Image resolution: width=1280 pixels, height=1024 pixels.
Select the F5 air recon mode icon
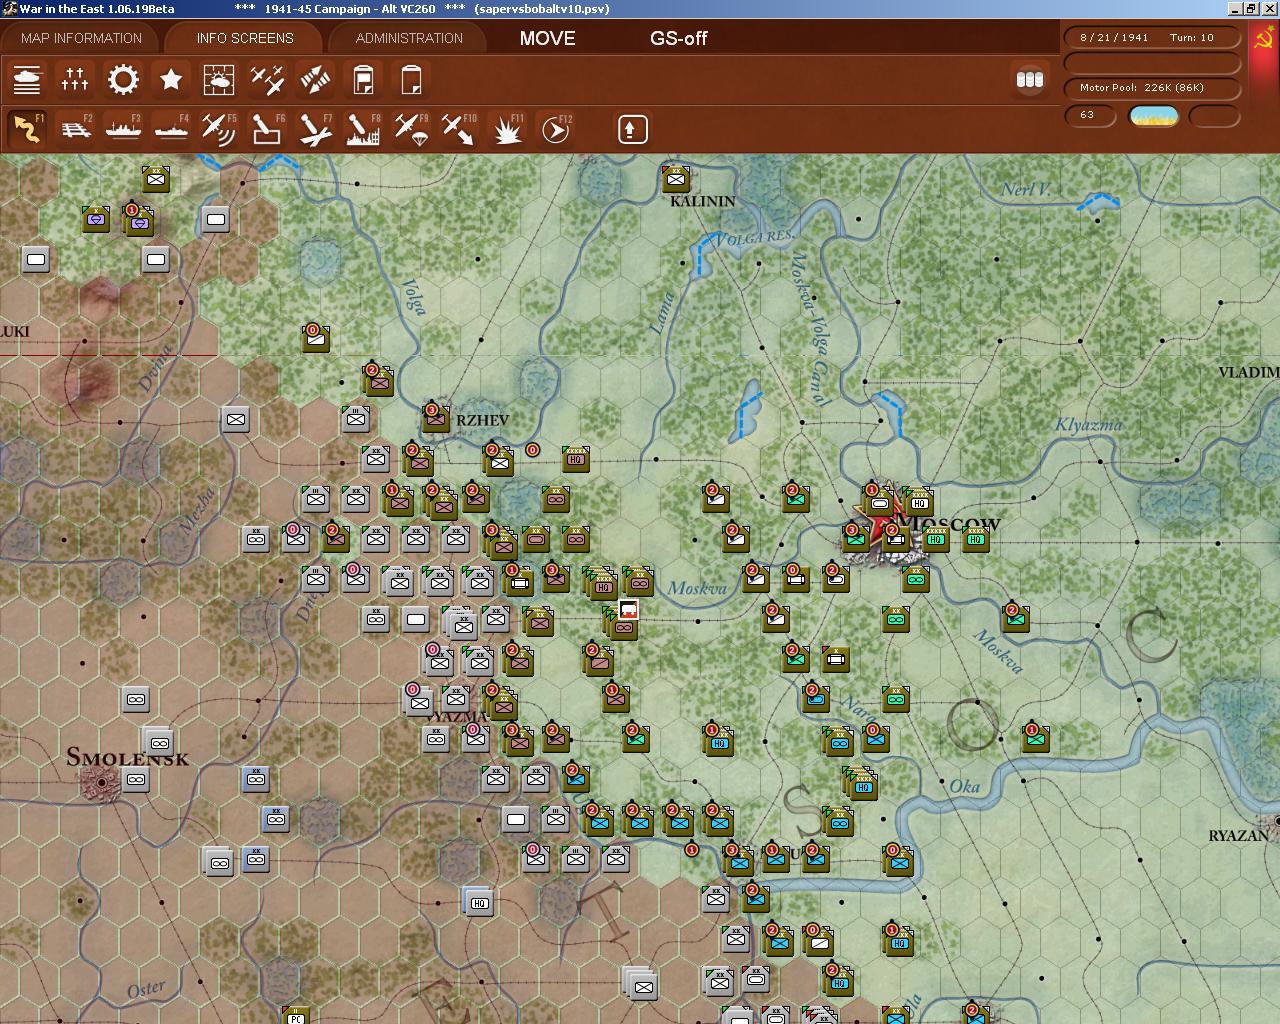(x=219, y=129)
